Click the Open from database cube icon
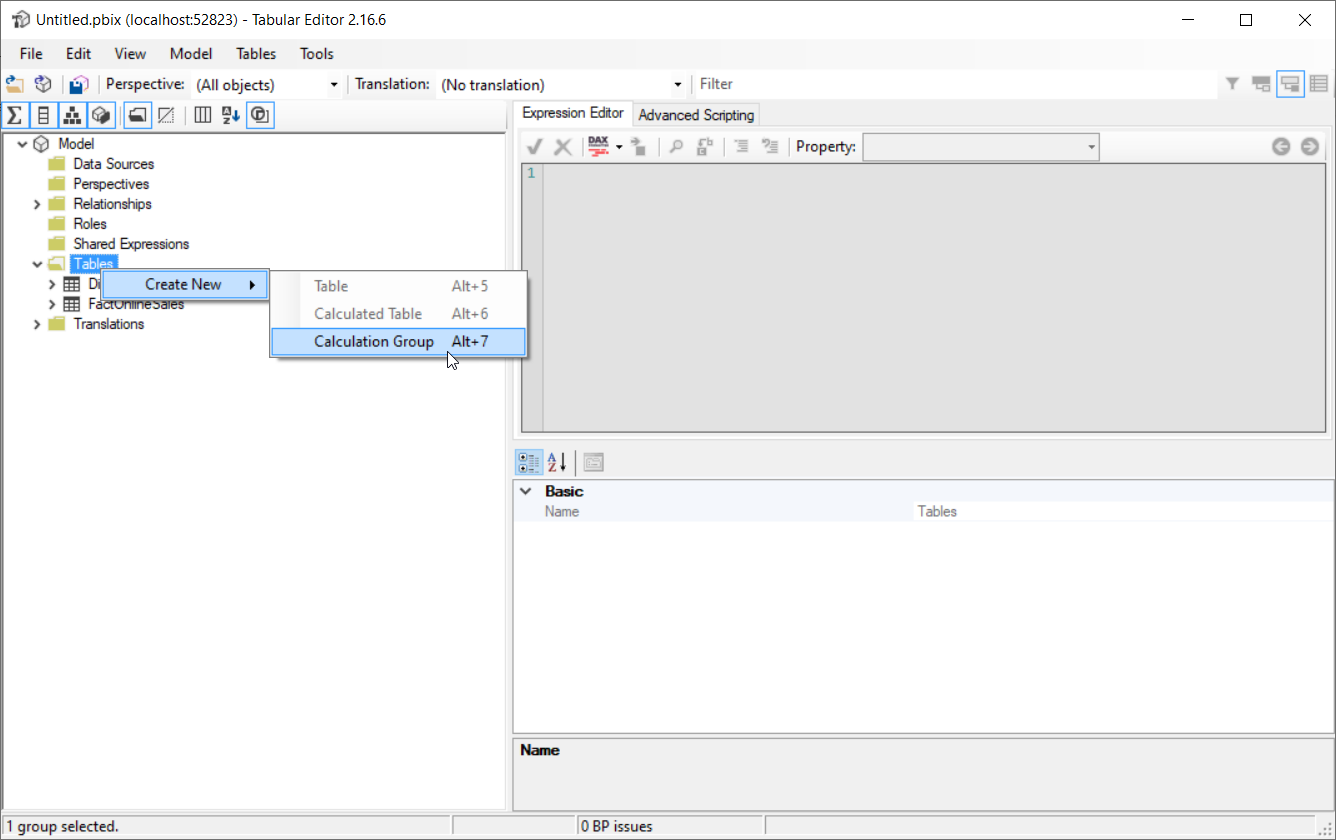The height and width of the screenshot is (840, 1336). click(43, 85)
